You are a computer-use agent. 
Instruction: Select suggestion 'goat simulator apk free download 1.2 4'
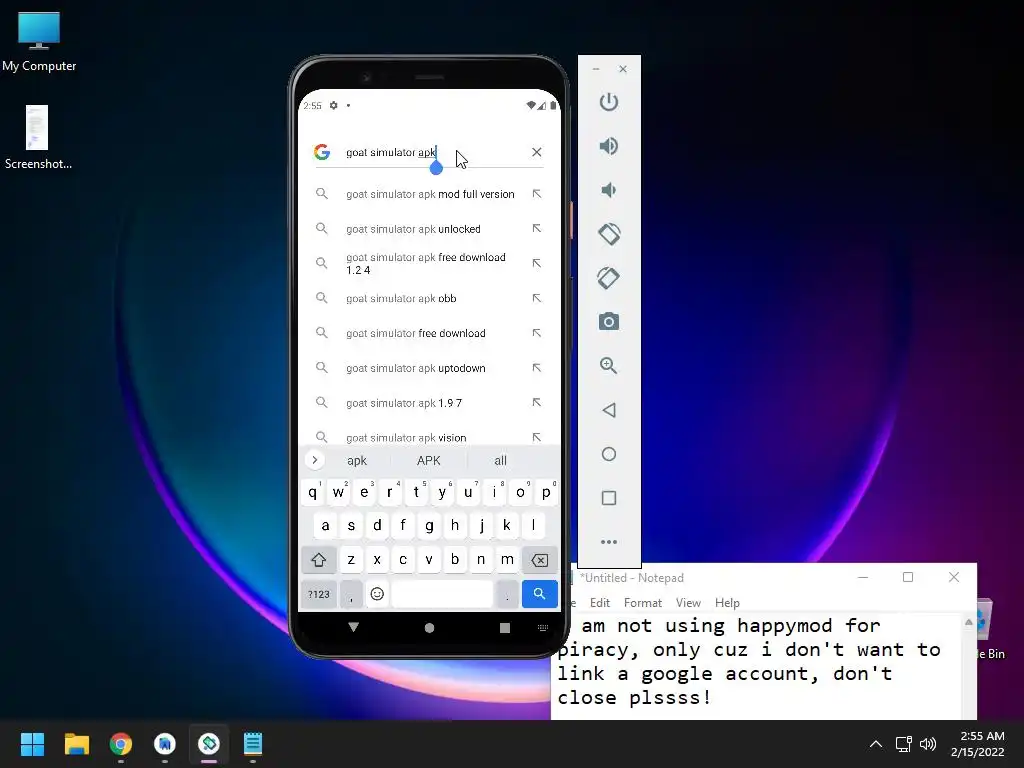pyautogui.click(x=429, y=263)
